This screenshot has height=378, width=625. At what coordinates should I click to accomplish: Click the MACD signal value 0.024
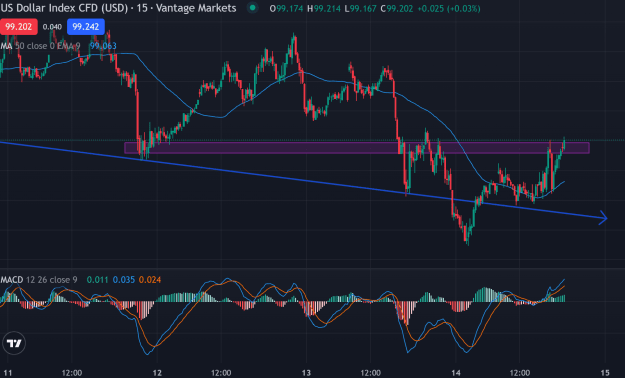(x=150, y=280)
